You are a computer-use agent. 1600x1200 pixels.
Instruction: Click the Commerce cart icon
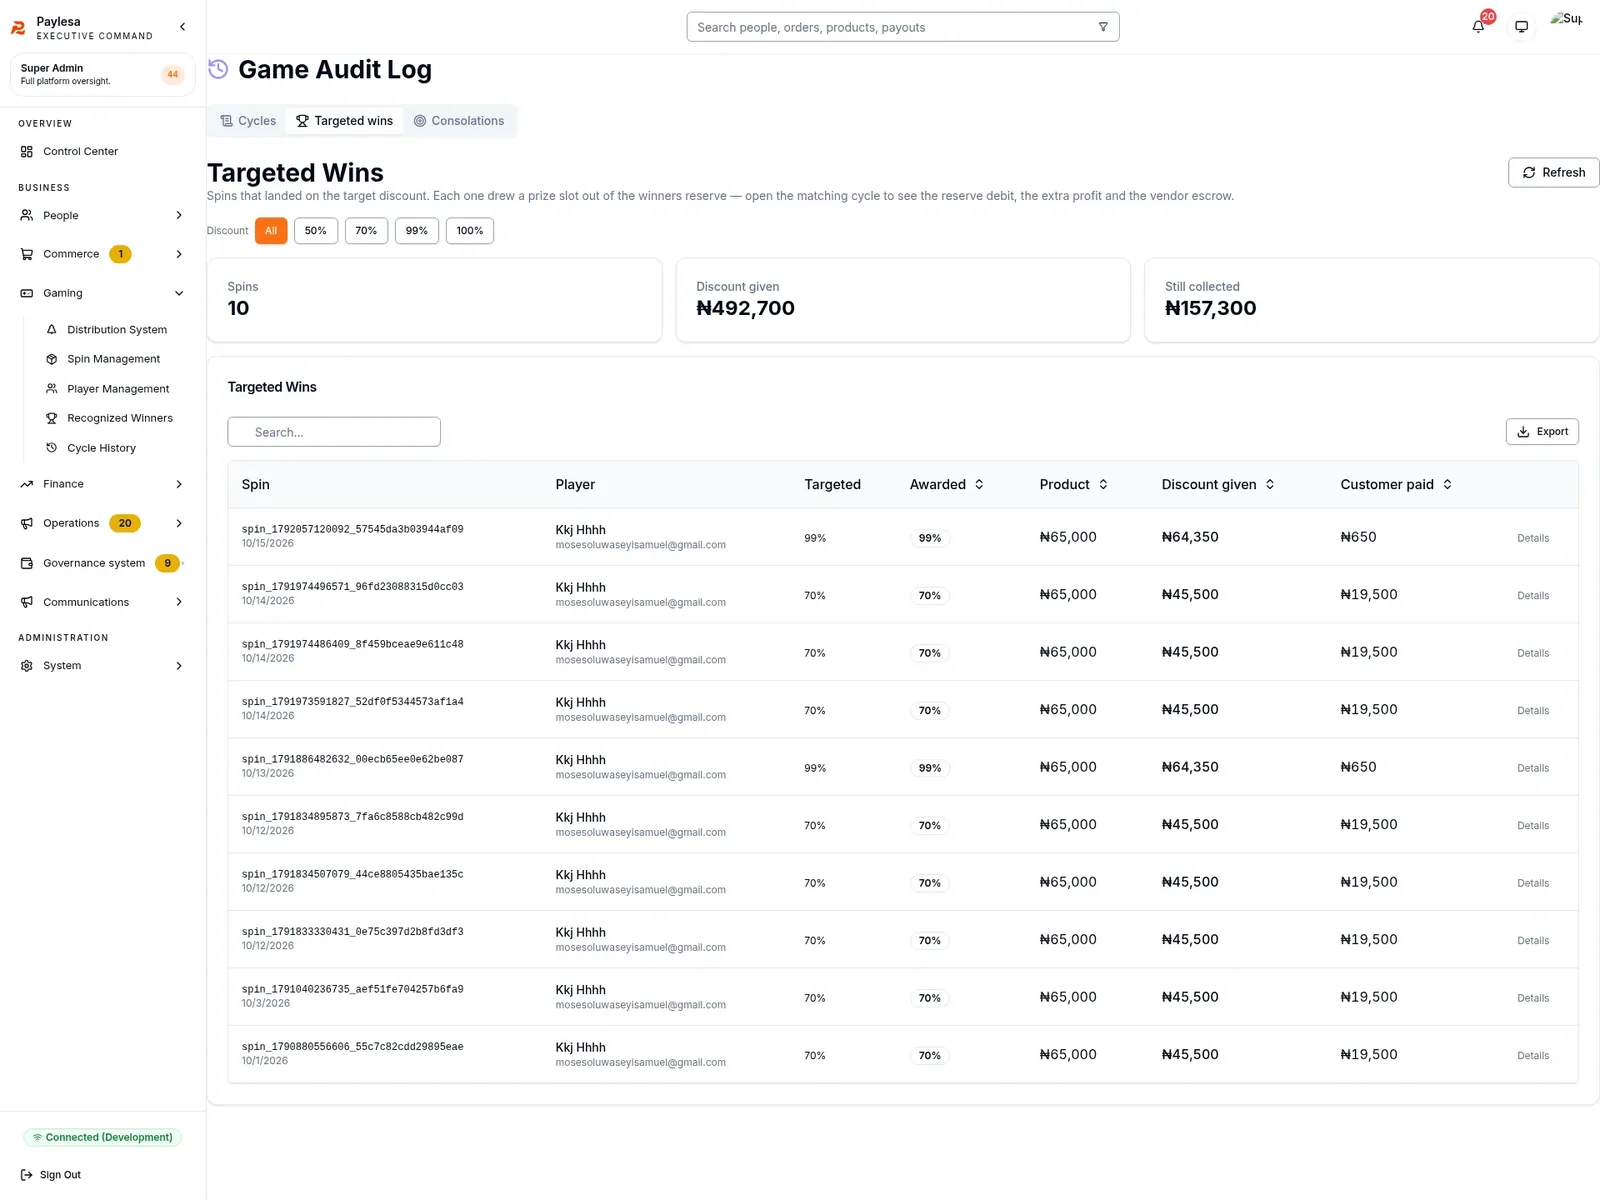(x=27, y=254)
